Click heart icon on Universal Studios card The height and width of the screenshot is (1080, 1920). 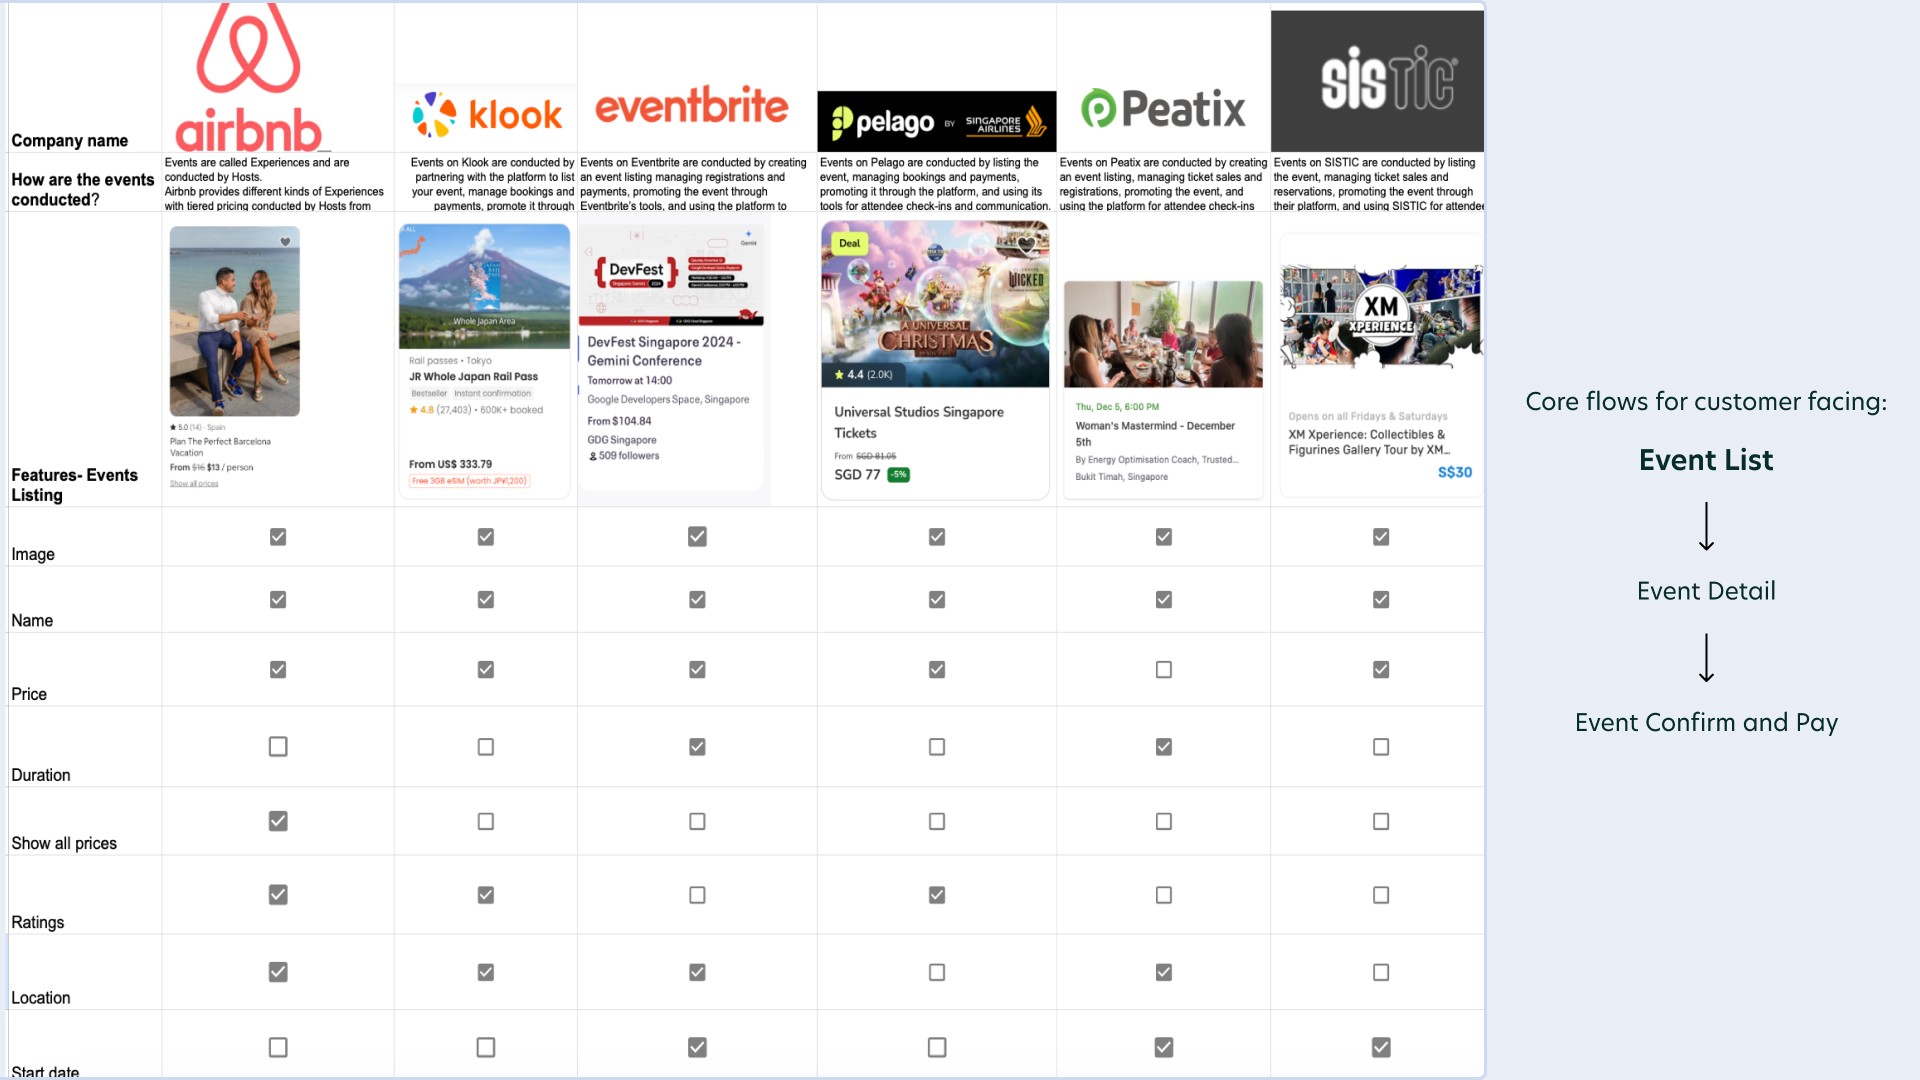[1026, 243]
